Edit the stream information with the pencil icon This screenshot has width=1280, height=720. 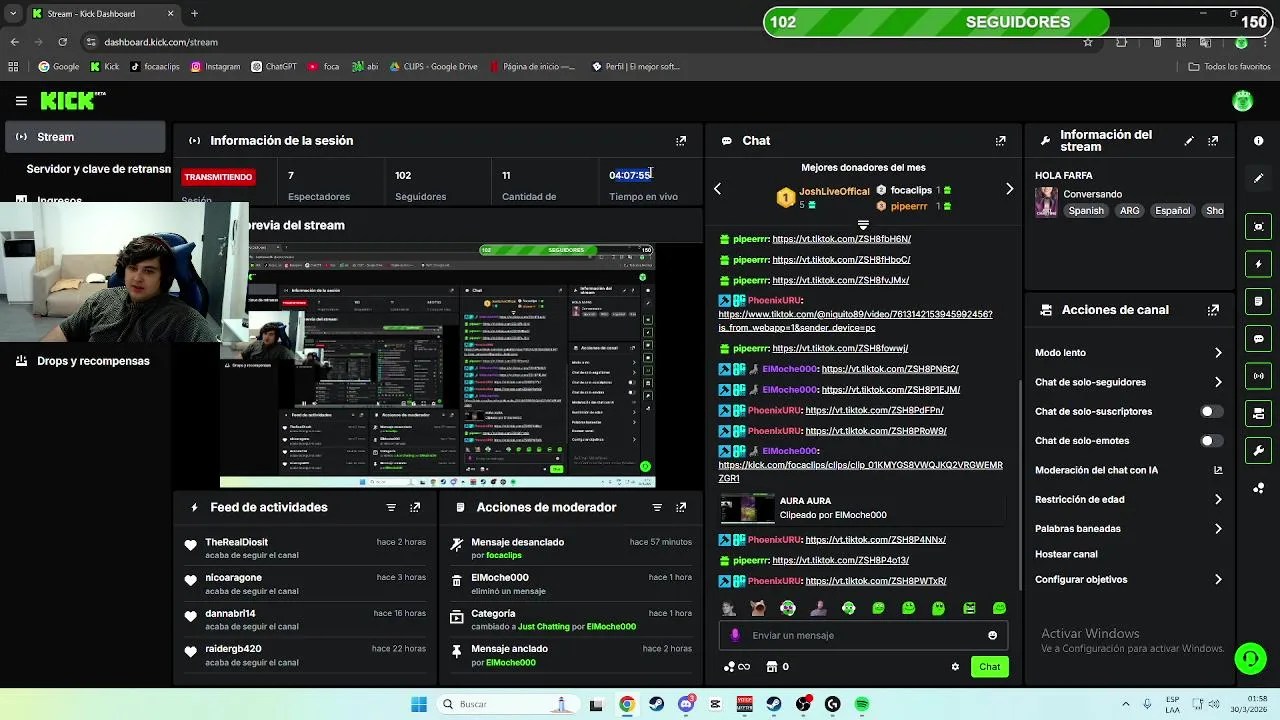point(1189,141)
